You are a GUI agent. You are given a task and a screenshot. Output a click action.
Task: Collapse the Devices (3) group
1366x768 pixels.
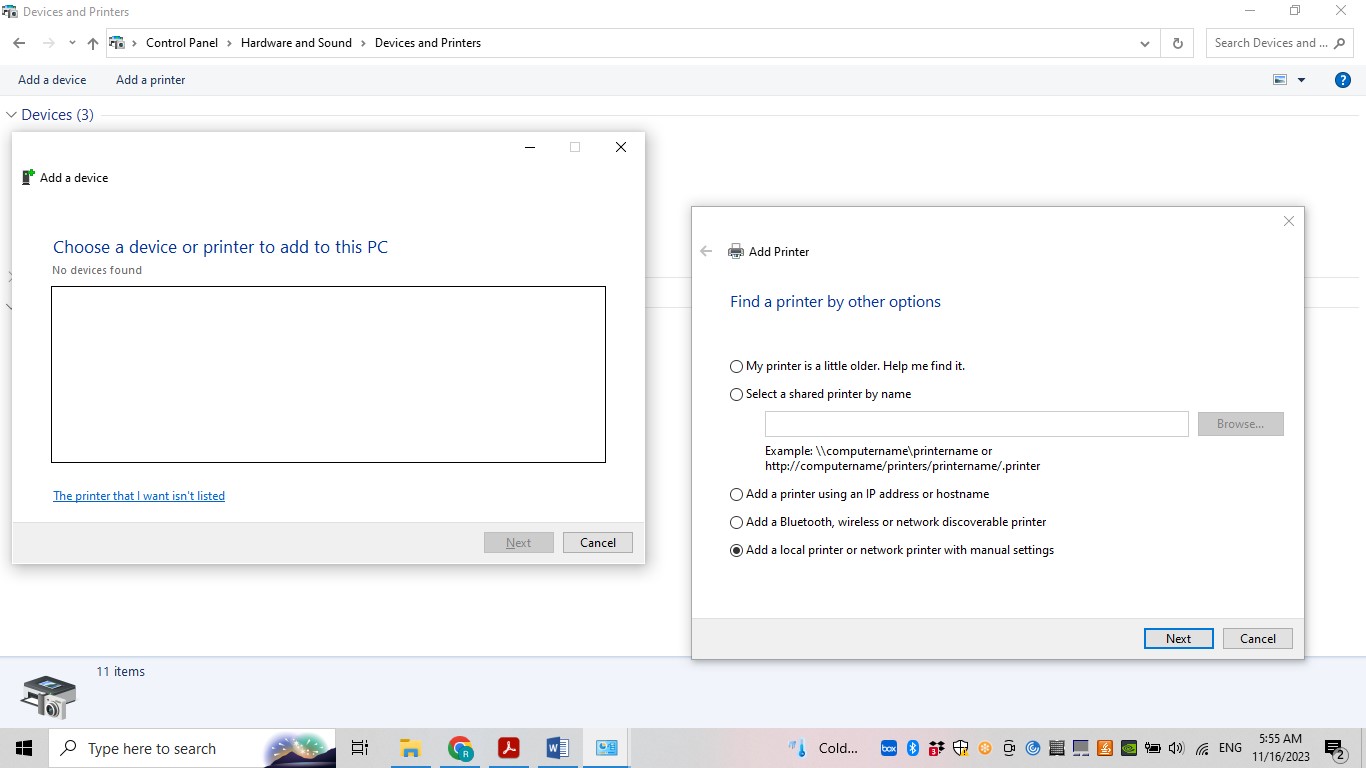(12, 115)
